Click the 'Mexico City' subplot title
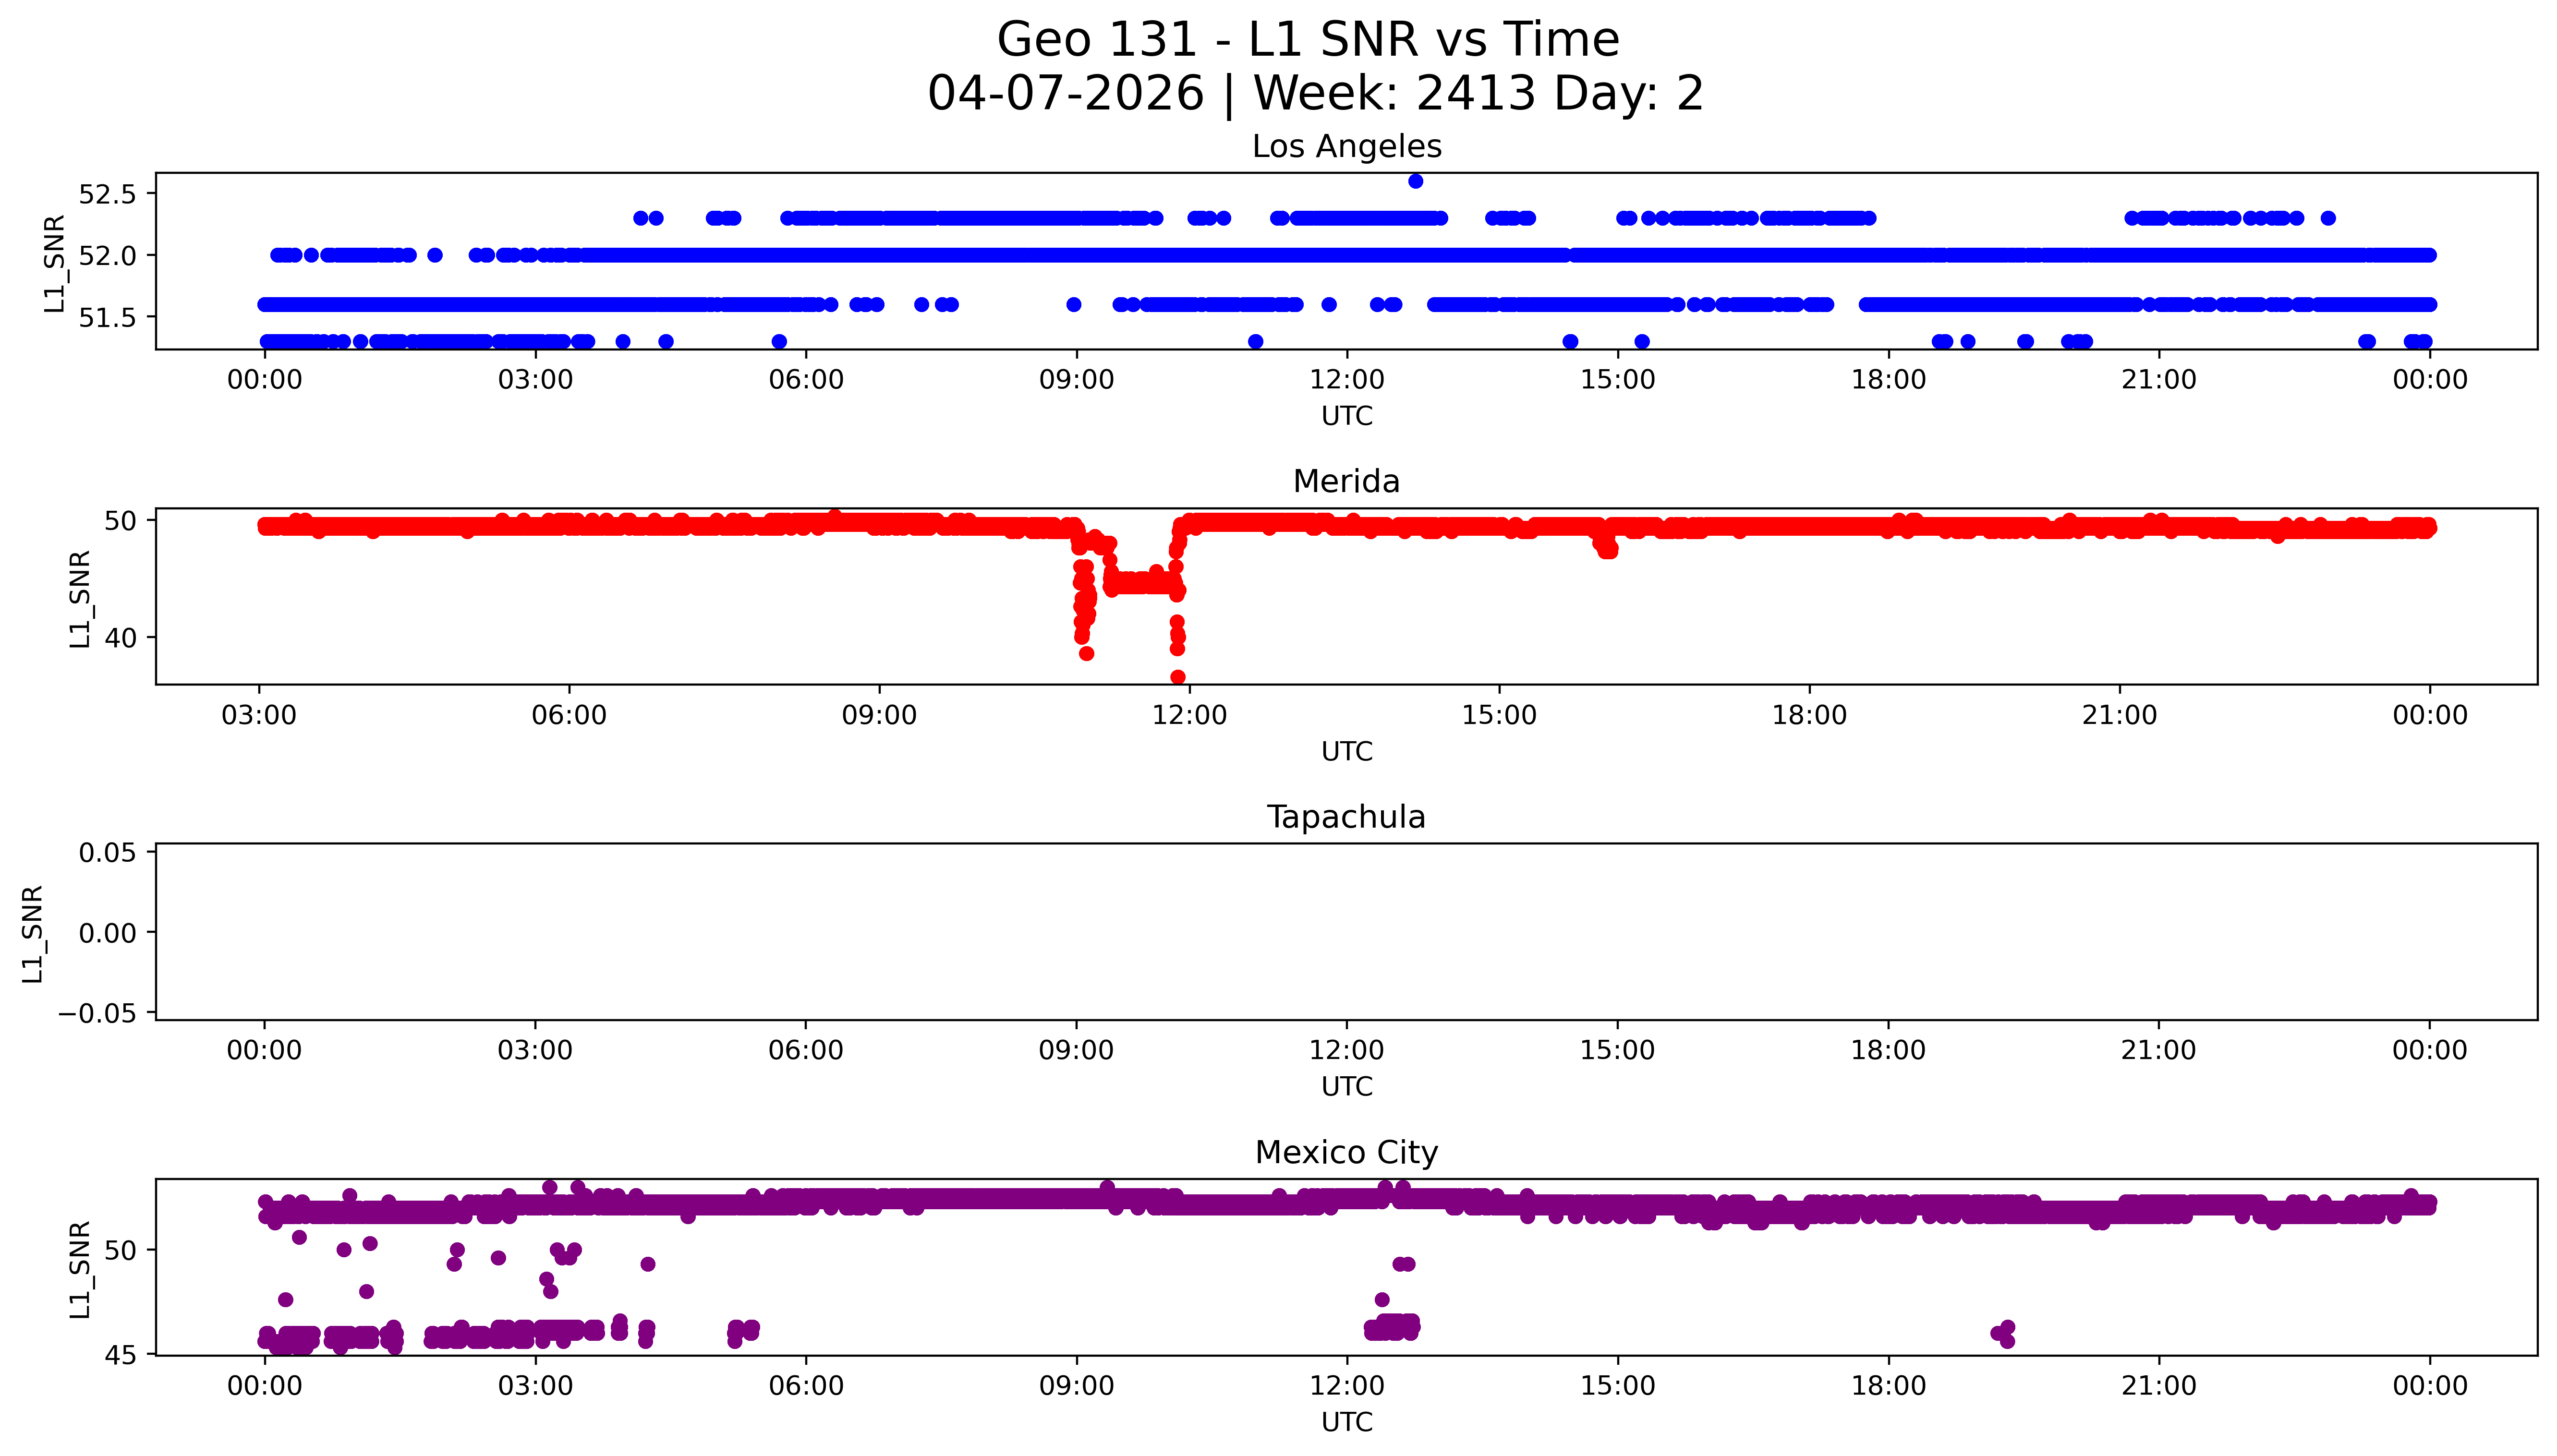The width and height of the screenshot is (2557, 1456). pos(1346,1153)
